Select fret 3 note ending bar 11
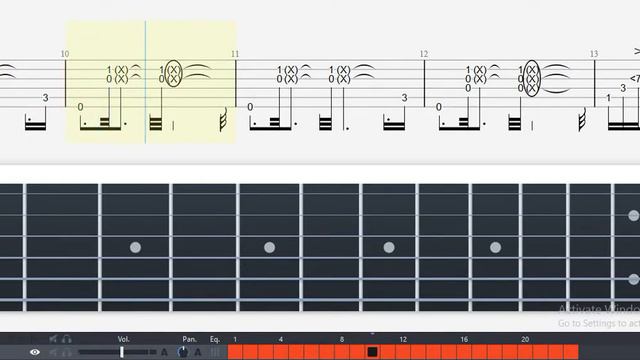The image size is (640, 360). coord(404,98)
